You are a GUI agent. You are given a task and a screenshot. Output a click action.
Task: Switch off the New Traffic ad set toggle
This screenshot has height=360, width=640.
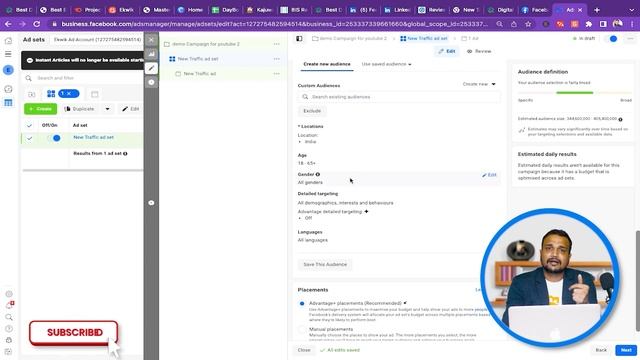coord(53,138)
